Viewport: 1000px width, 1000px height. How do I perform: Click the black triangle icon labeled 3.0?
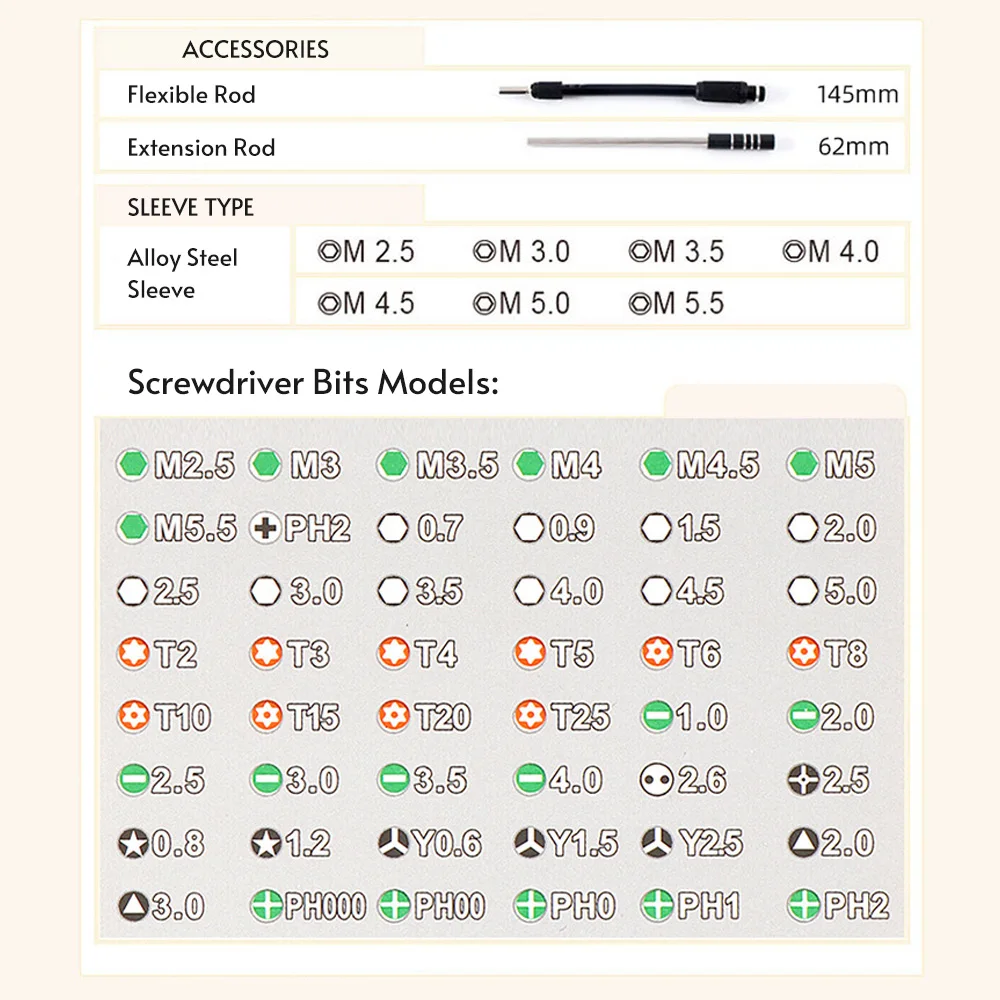133,907
